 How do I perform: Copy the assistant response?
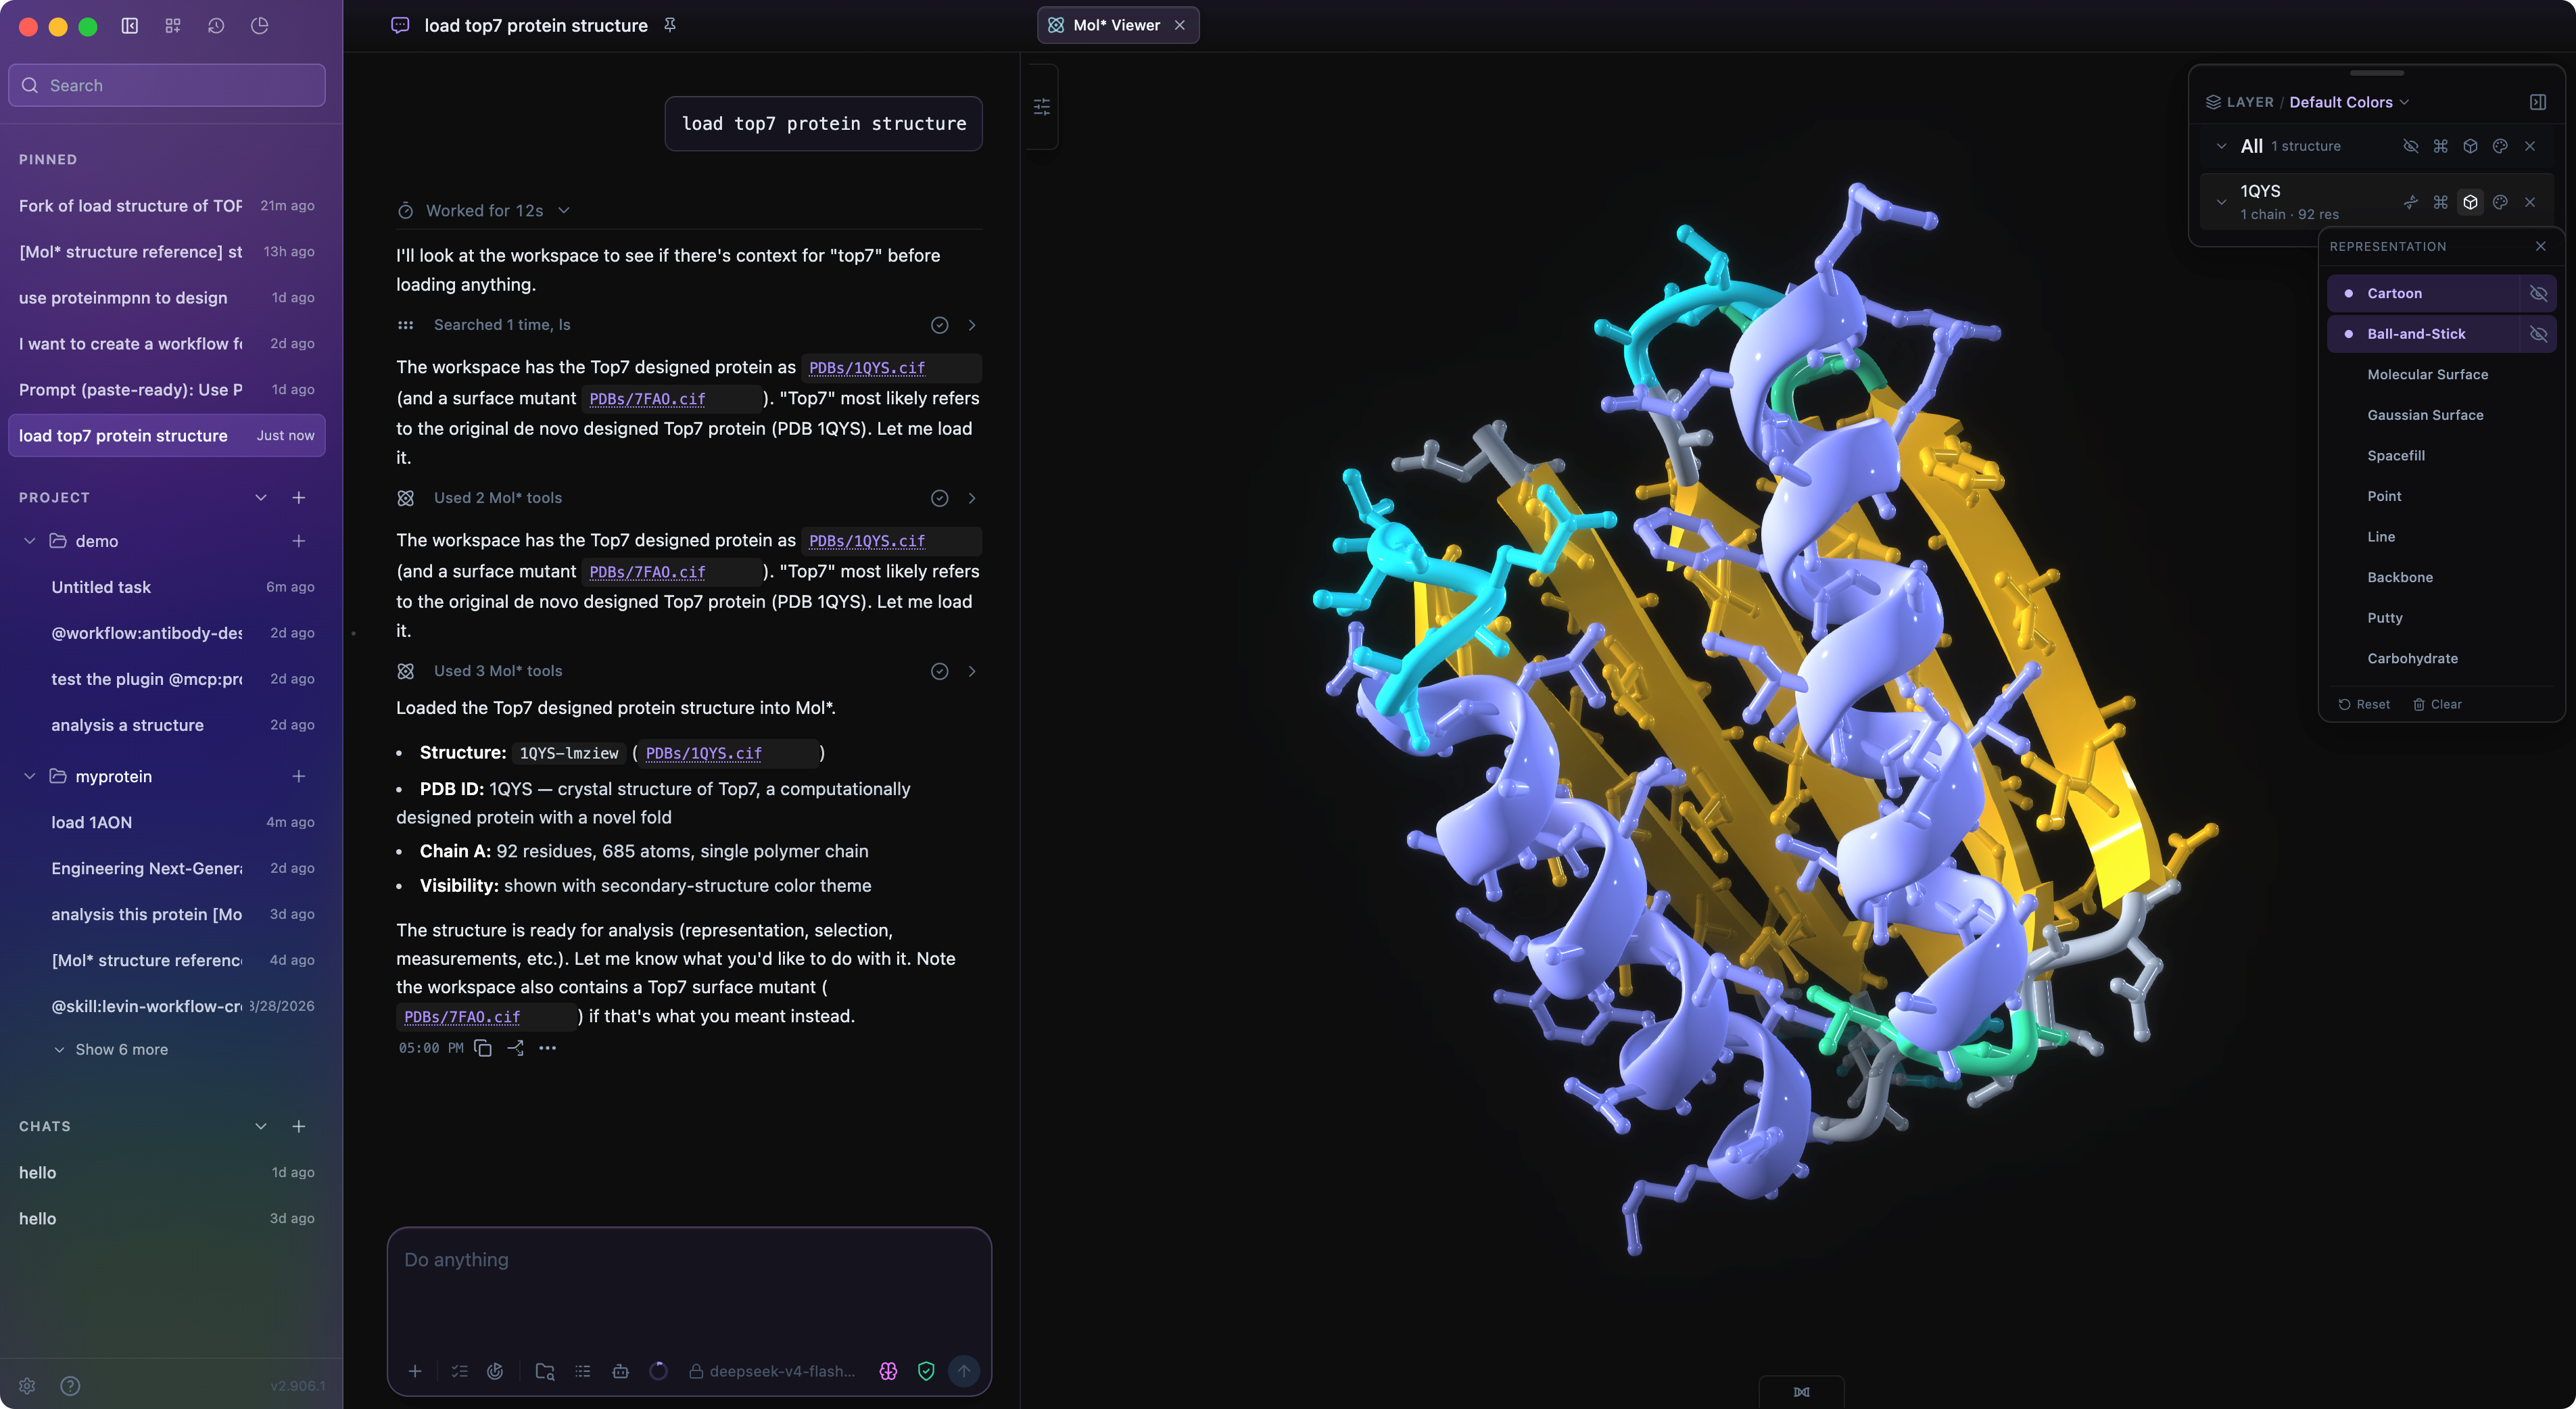point(483,1048)
